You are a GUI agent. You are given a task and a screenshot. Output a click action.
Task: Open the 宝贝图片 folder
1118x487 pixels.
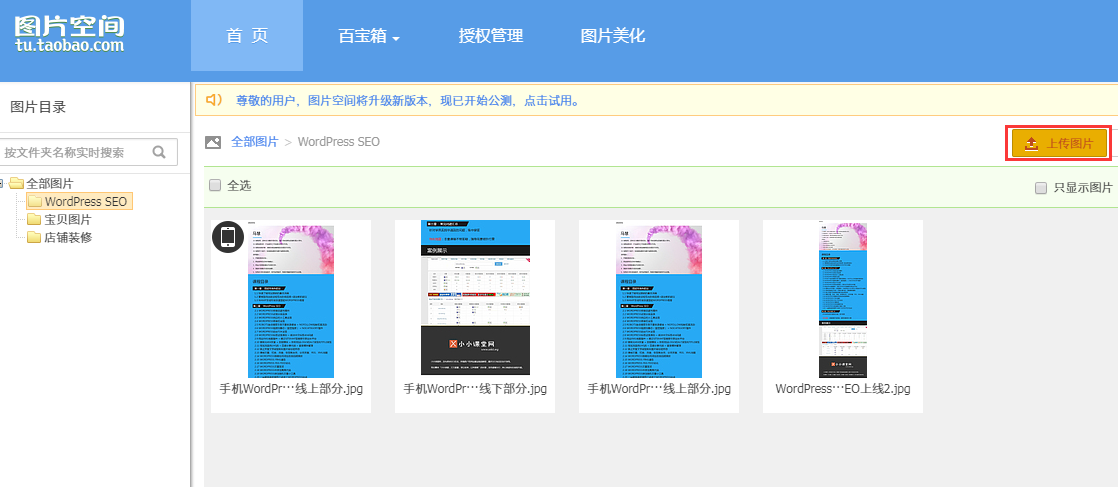tap(67, 220)
